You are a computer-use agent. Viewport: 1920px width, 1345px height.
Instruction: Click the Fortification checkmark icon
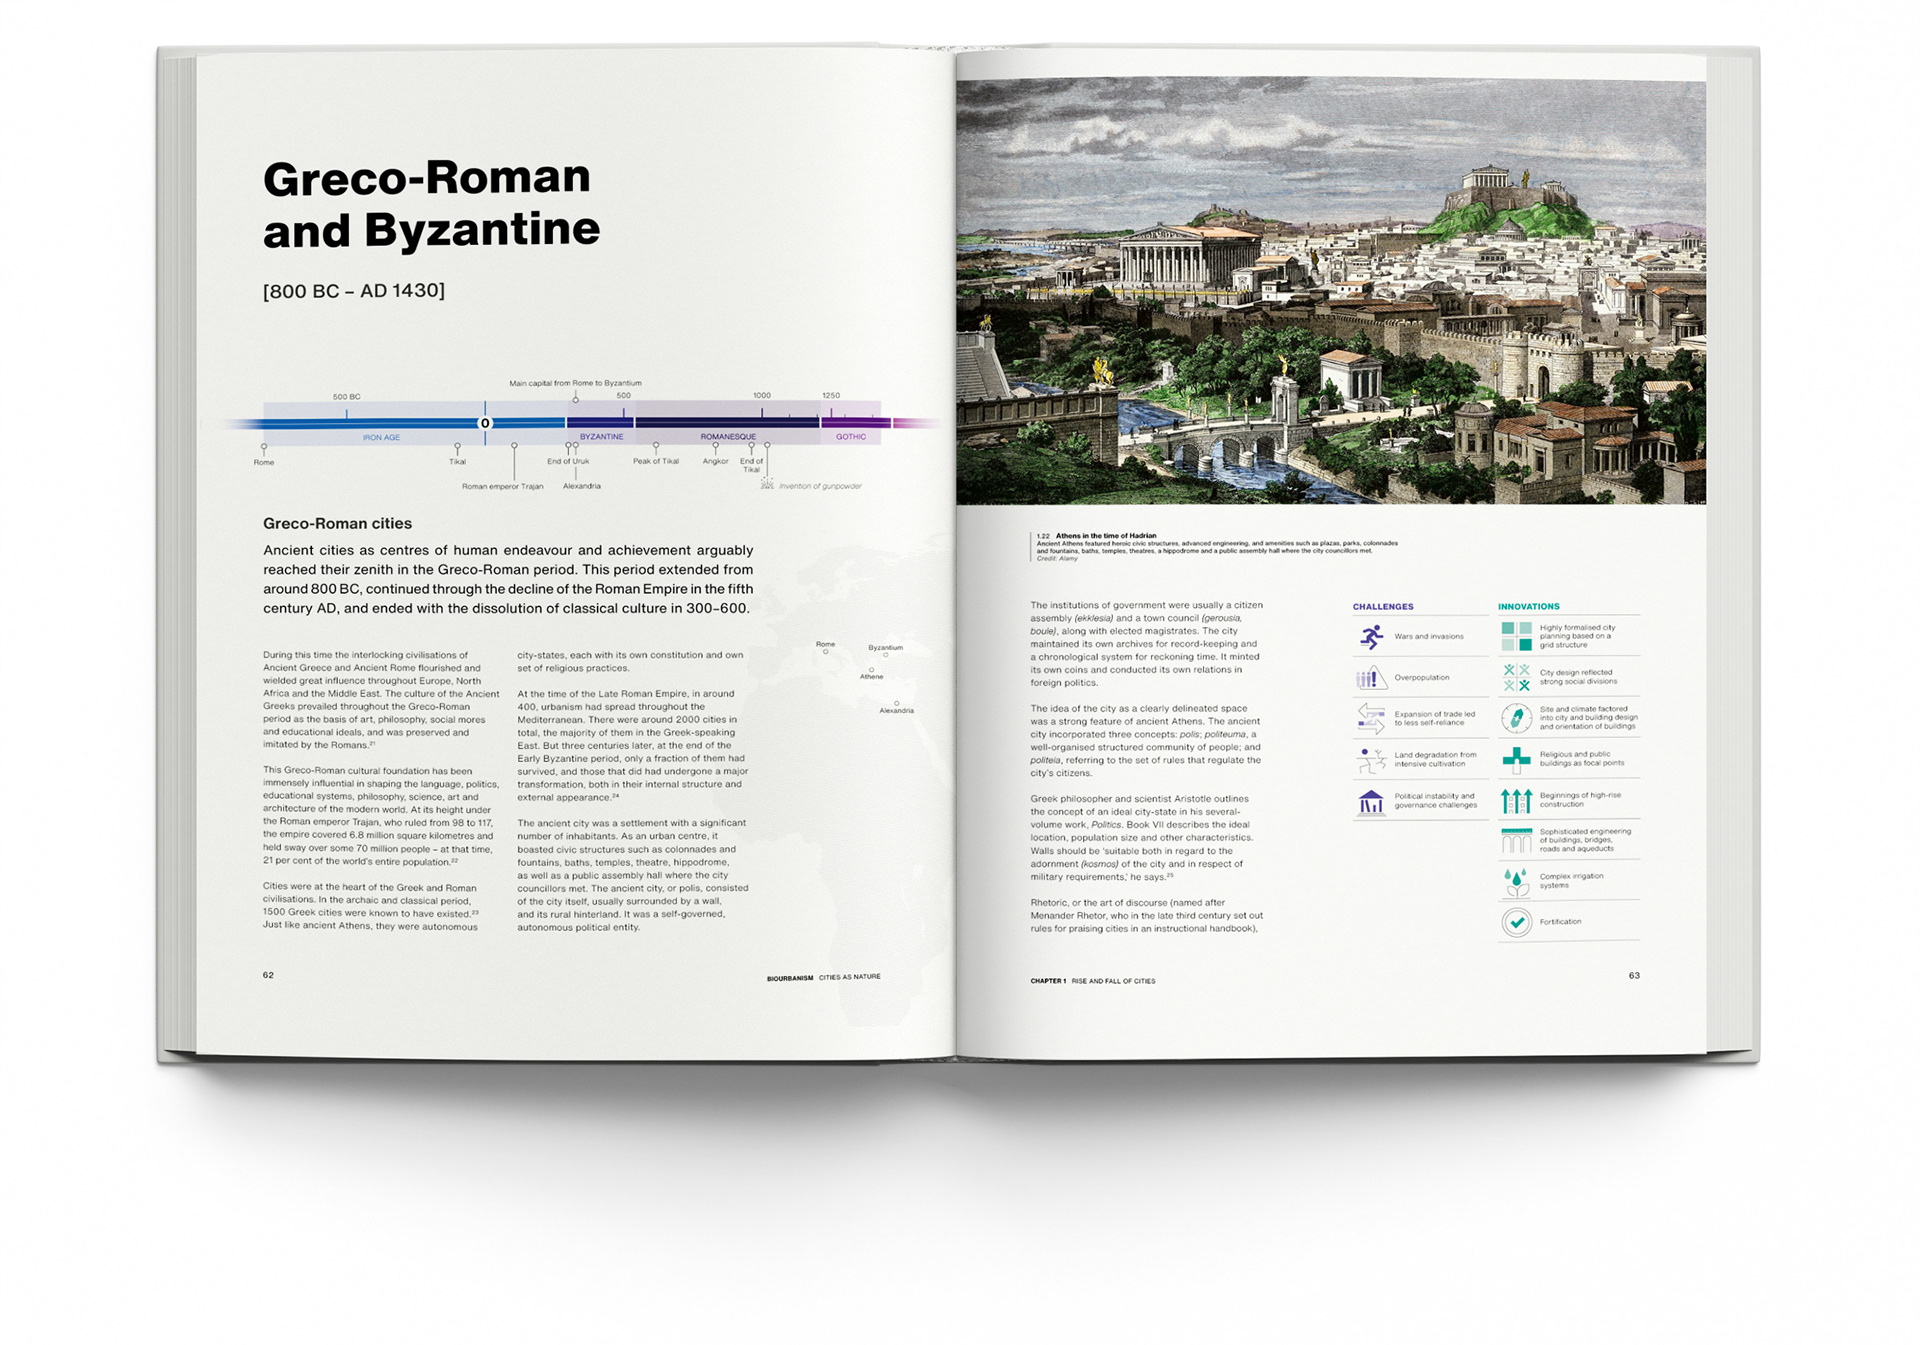(1516, 922)
